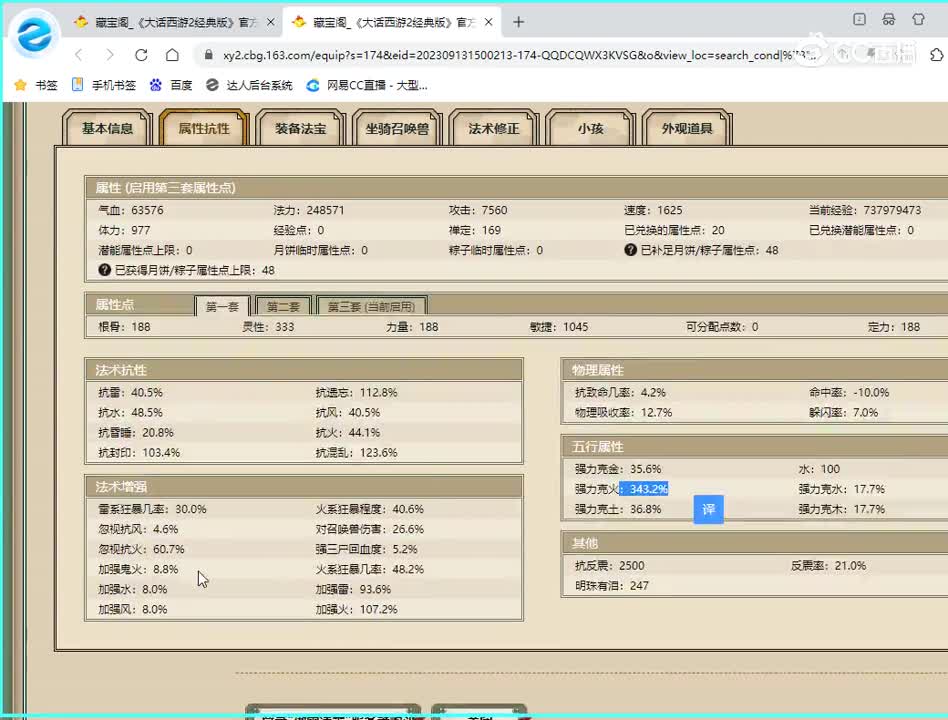Click the 敏捷: 1045 attribute

(559, 327)
